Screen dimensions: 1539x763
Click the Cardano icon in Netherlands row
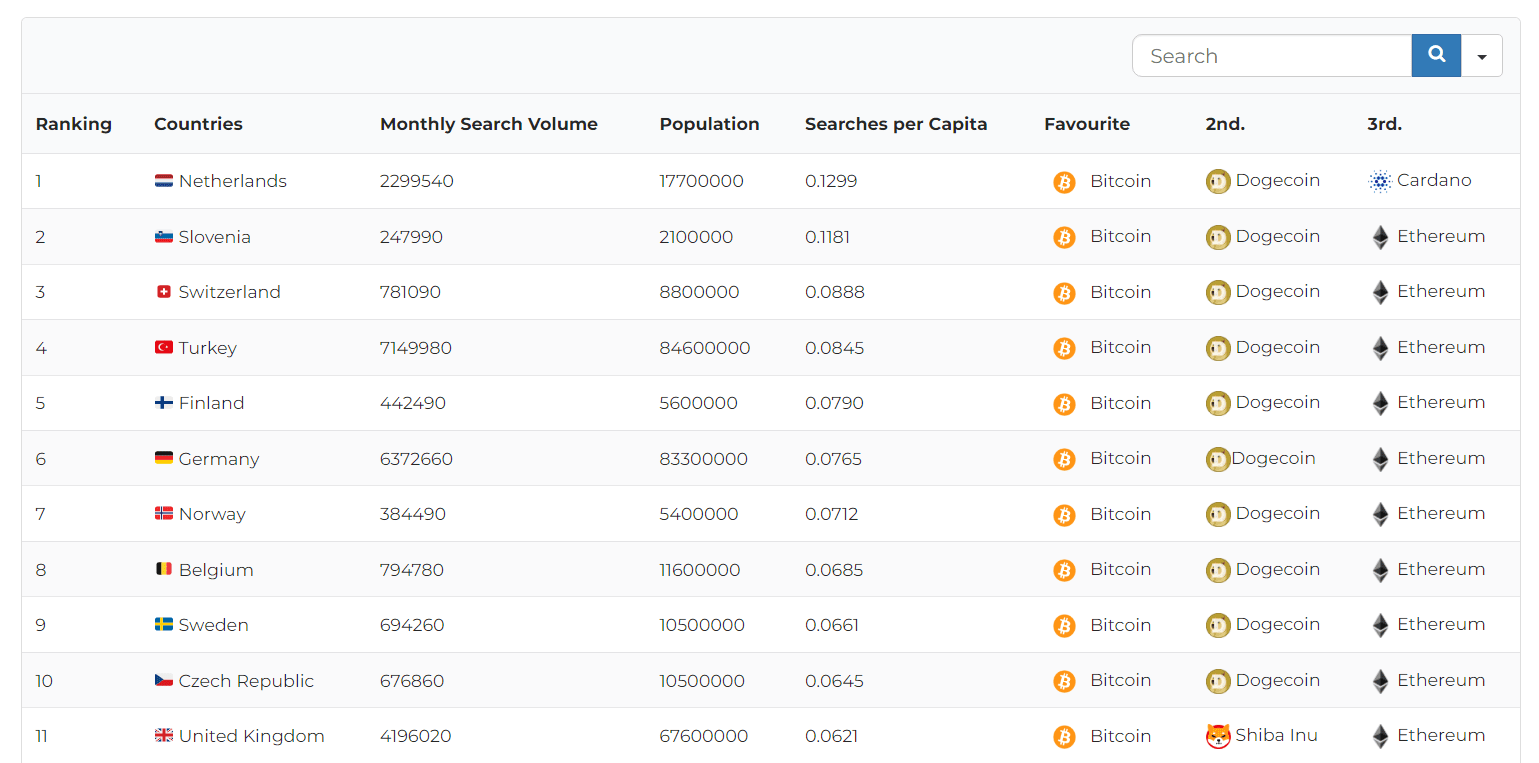coord(1380,181)
